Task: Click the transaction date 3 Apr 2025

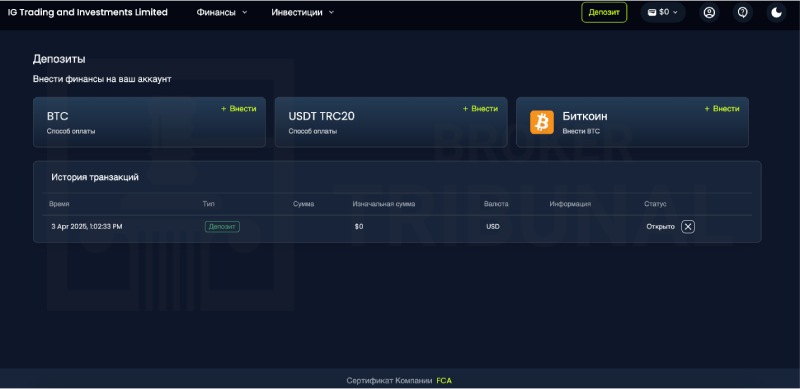Action: (87, 227)
